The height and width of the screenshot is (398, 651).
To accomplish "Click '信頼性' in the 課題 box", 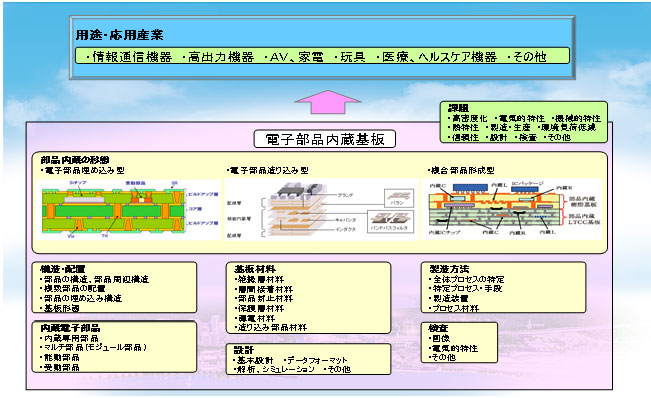I will pyautogui.click(x=465, y=137).
